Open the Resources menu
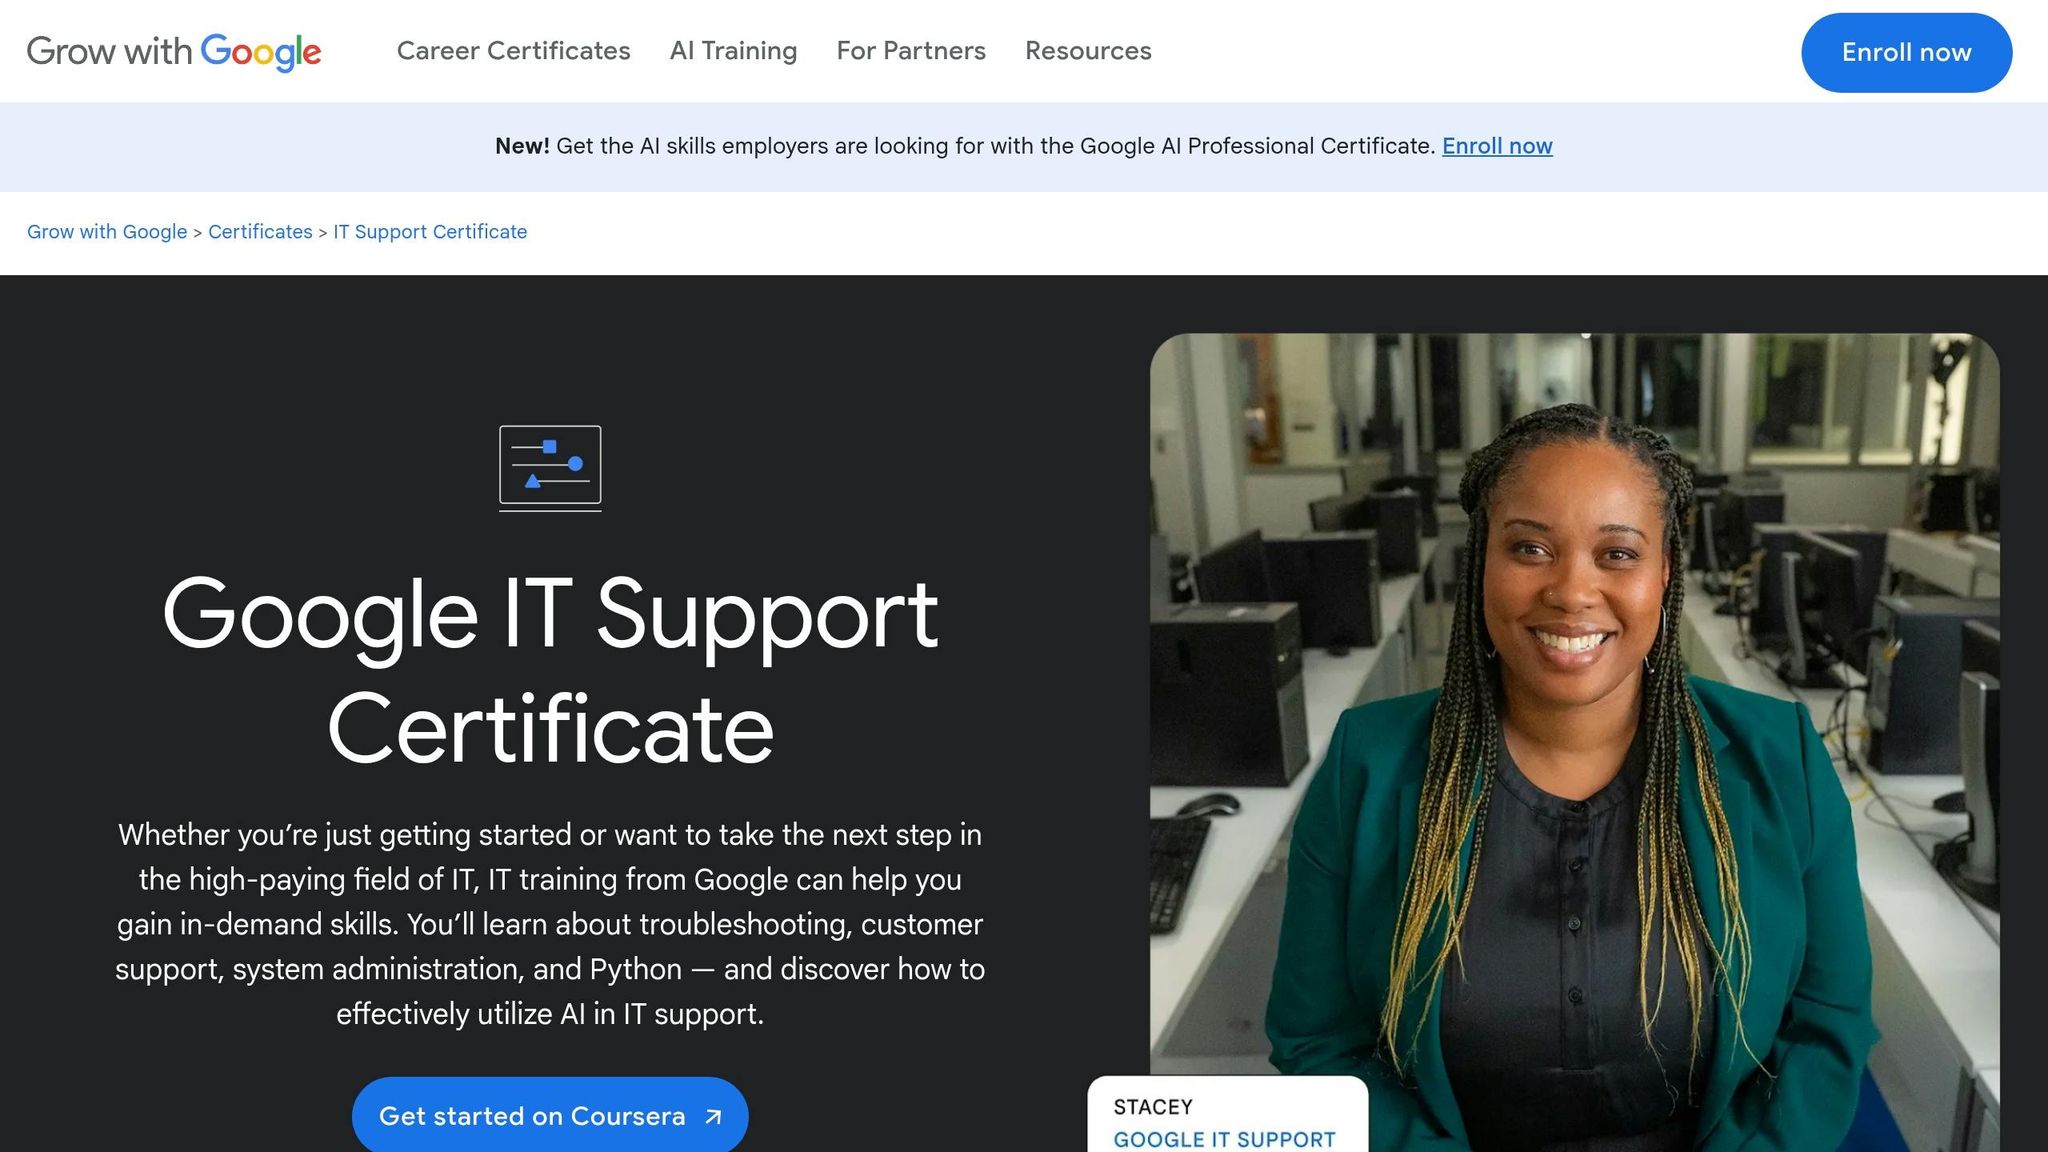2048x1152 pixels. (1088, 51)
